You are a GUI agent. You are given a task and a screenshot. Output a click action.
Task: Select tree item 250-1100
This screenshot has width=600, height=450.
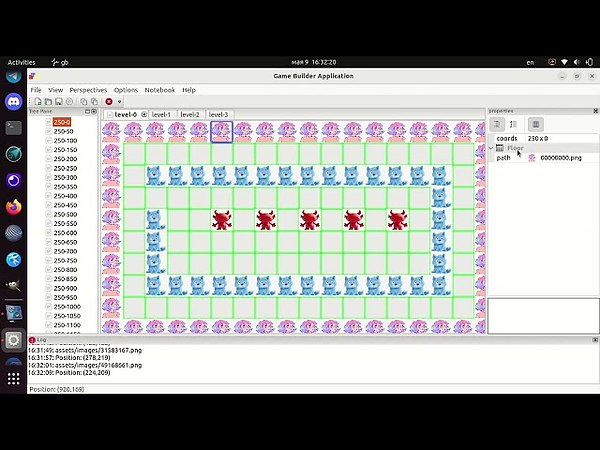(x=67, y=325)
